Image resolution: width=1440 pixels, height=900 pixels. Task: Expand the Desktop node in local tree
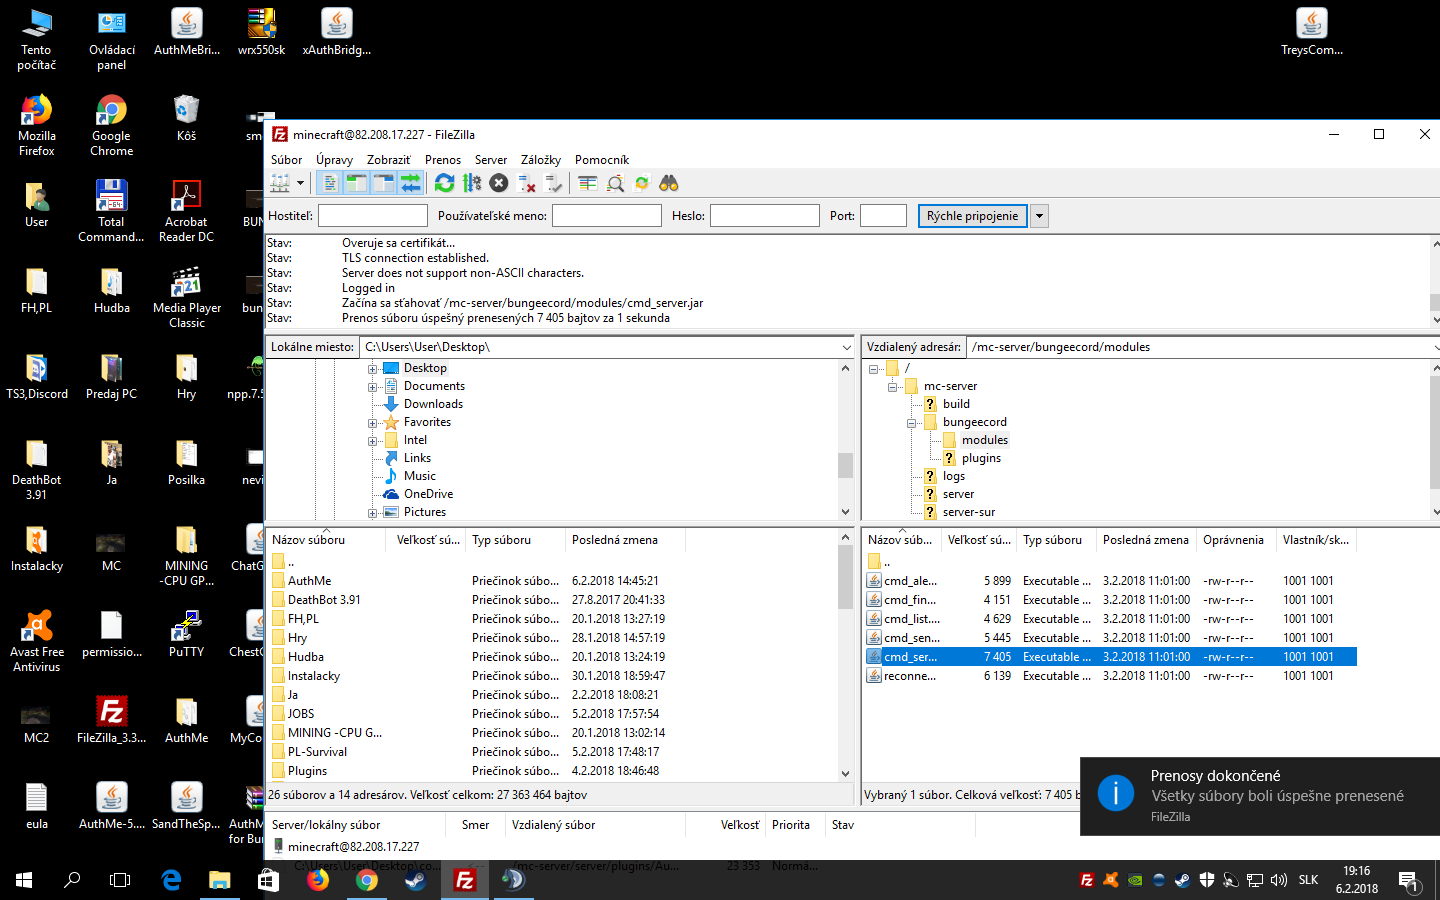click(x=372, y=368)
